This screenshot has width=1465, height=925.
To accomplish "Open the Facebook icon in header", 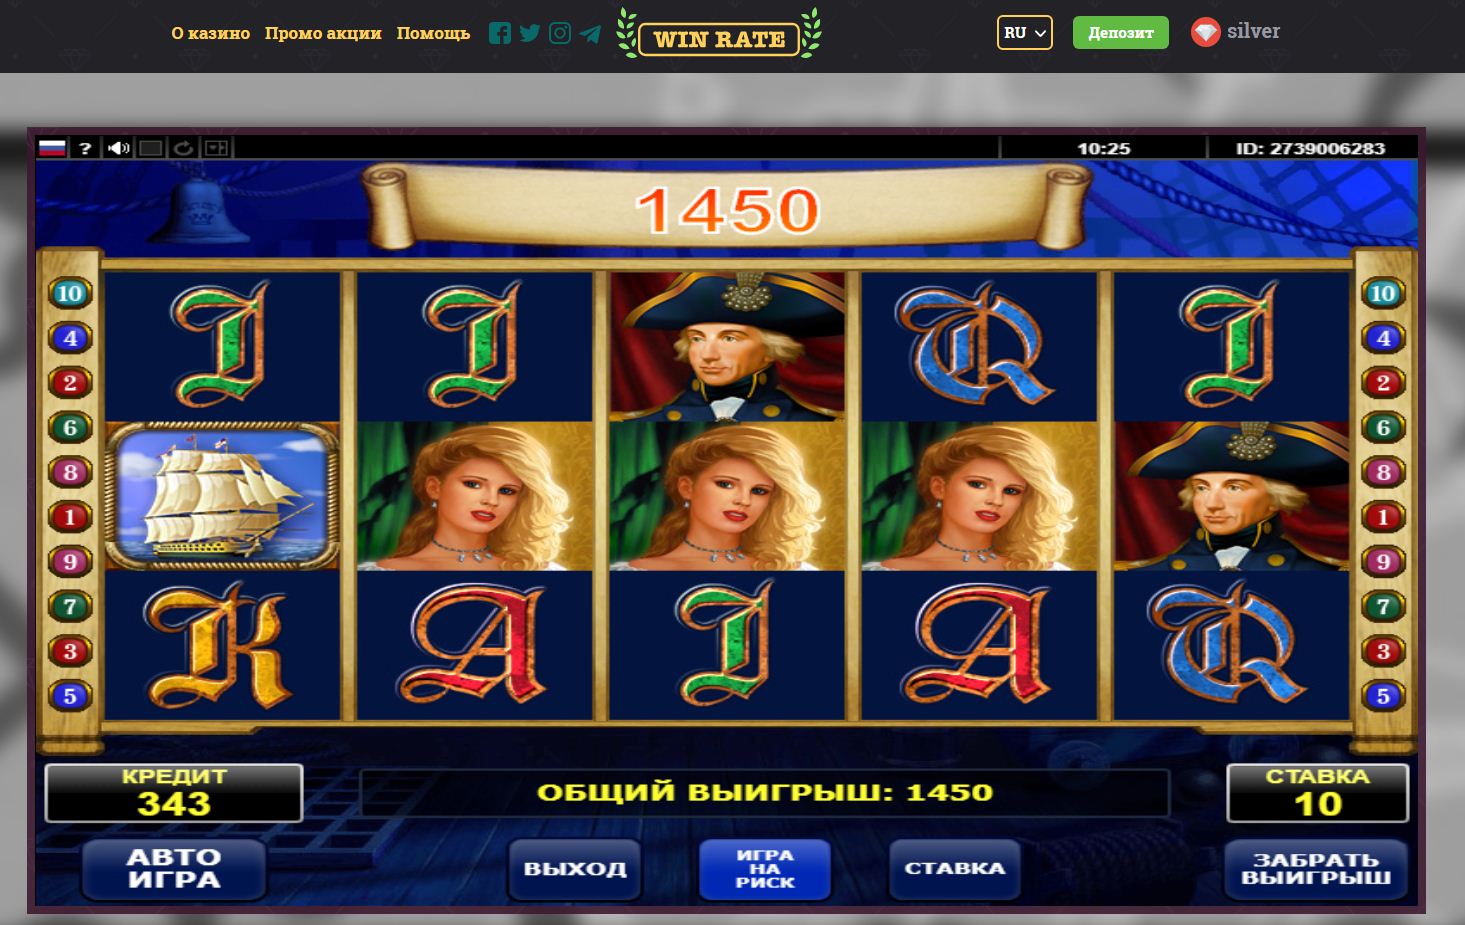I will (x=500, y=33).
